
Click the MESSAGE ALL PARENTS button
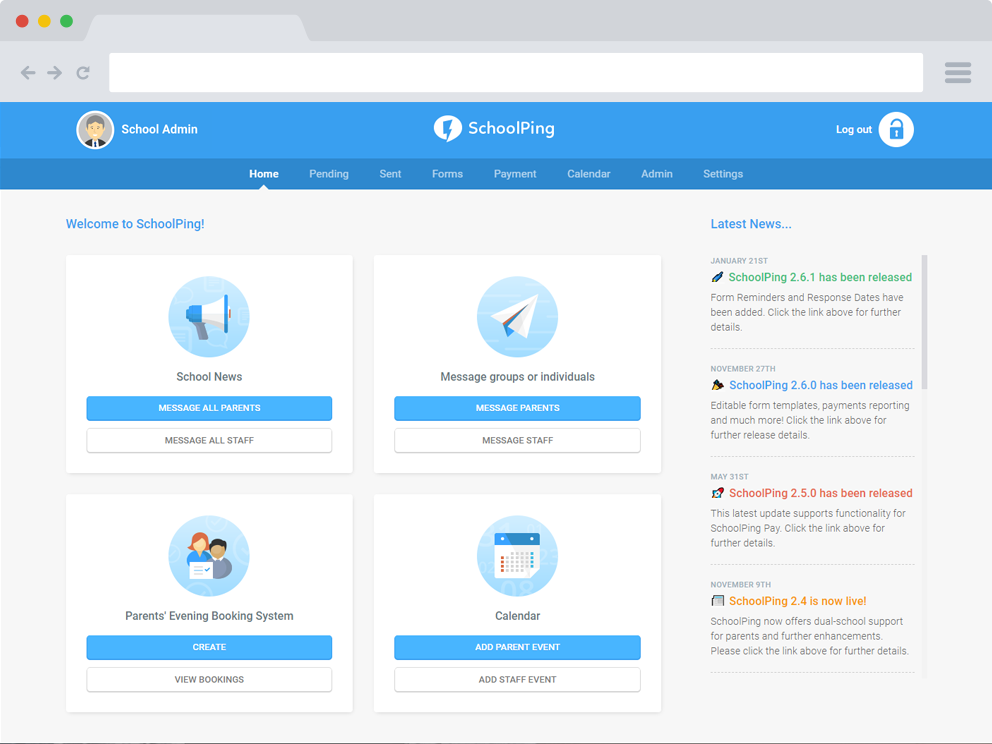click(209, 408)
